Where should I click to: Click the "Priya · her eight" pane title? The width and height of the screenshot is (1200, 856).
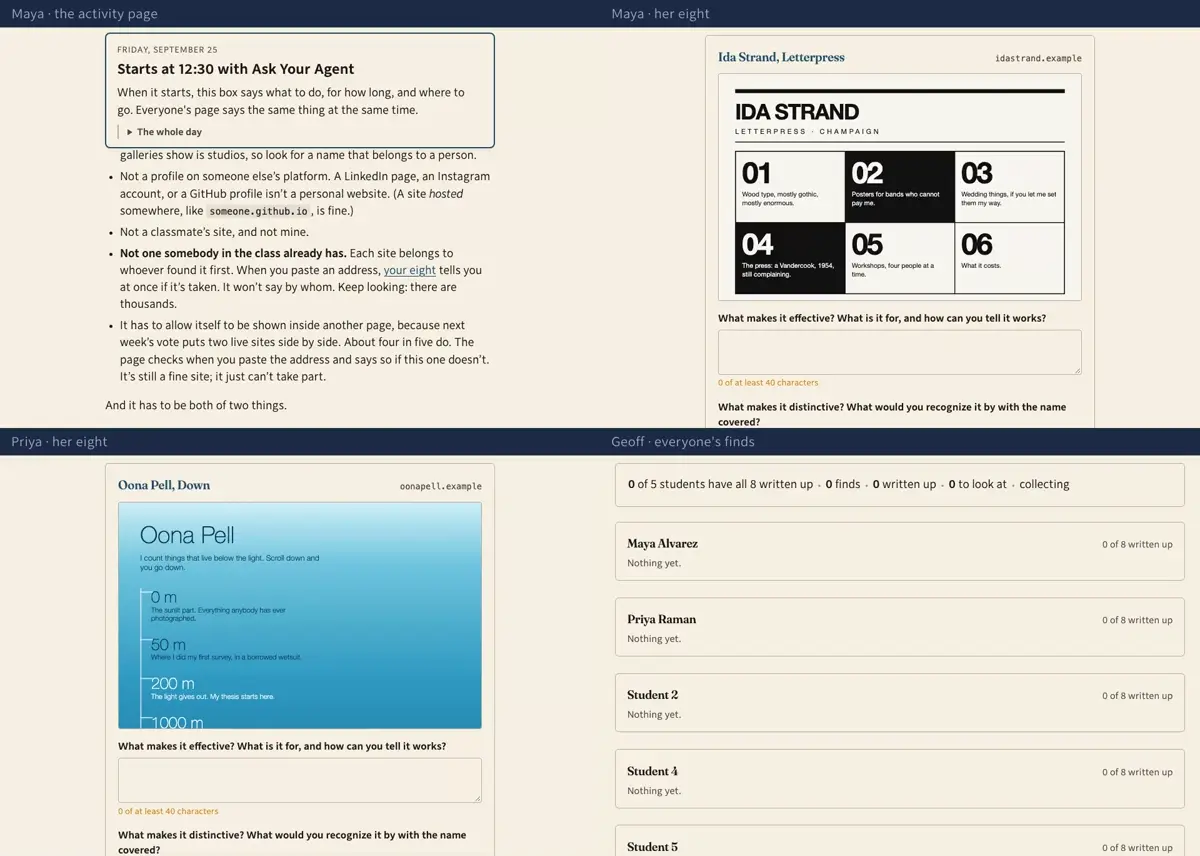pyautogui.click(x=59, y=442)
